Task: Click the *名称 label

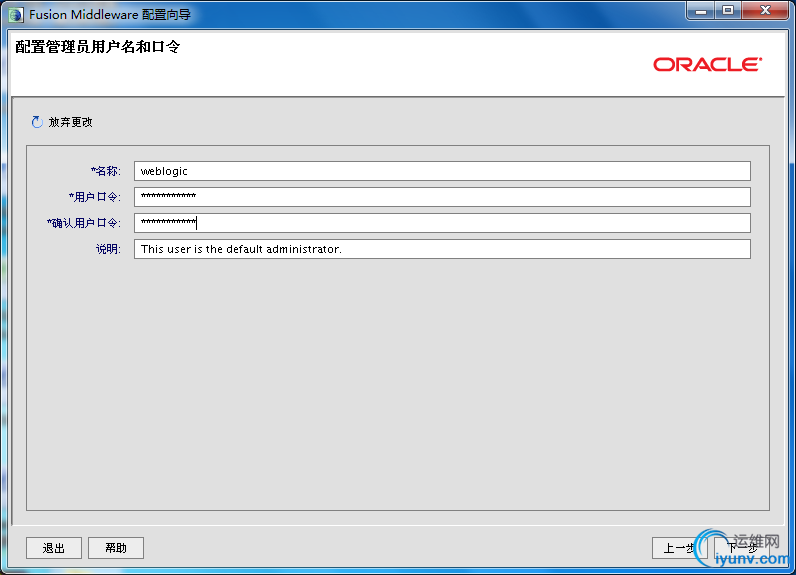Action: coord(106,171)
